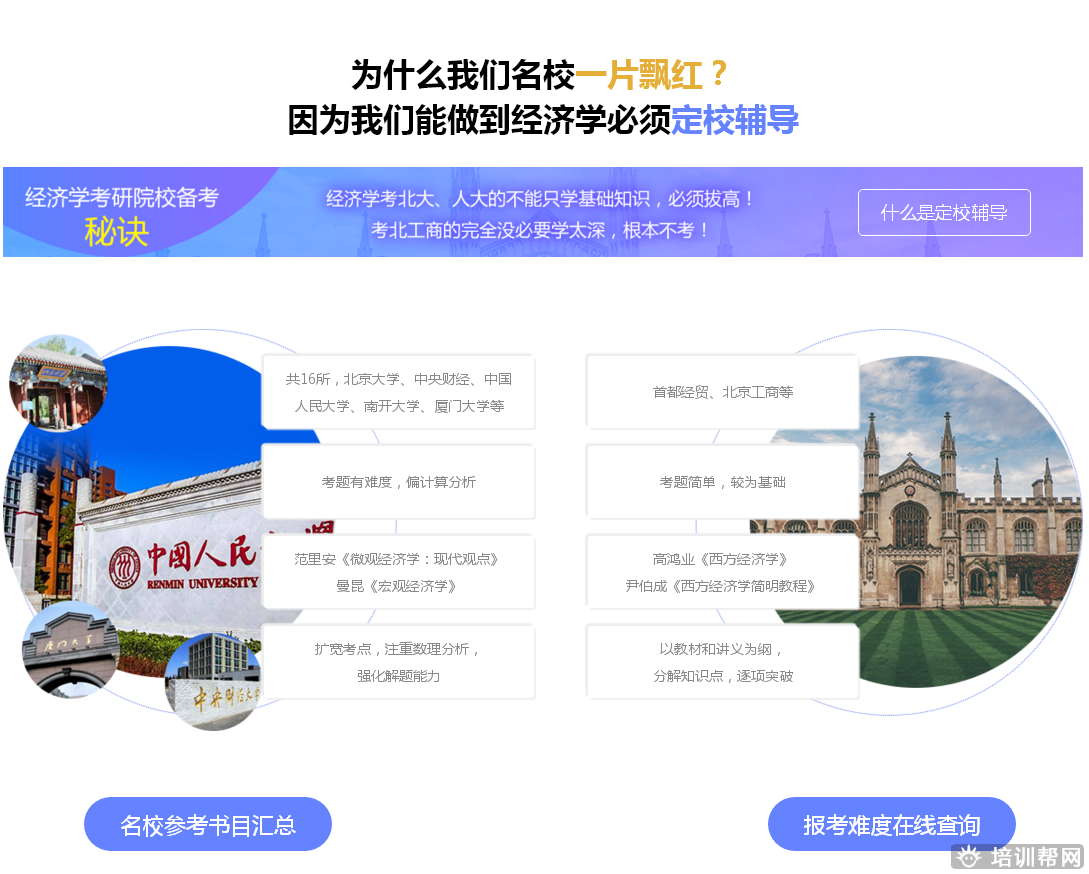Open 名校参考书目汇总 button
The width and height of the screenshot is (1089, 874).
(x=208, y=824)
